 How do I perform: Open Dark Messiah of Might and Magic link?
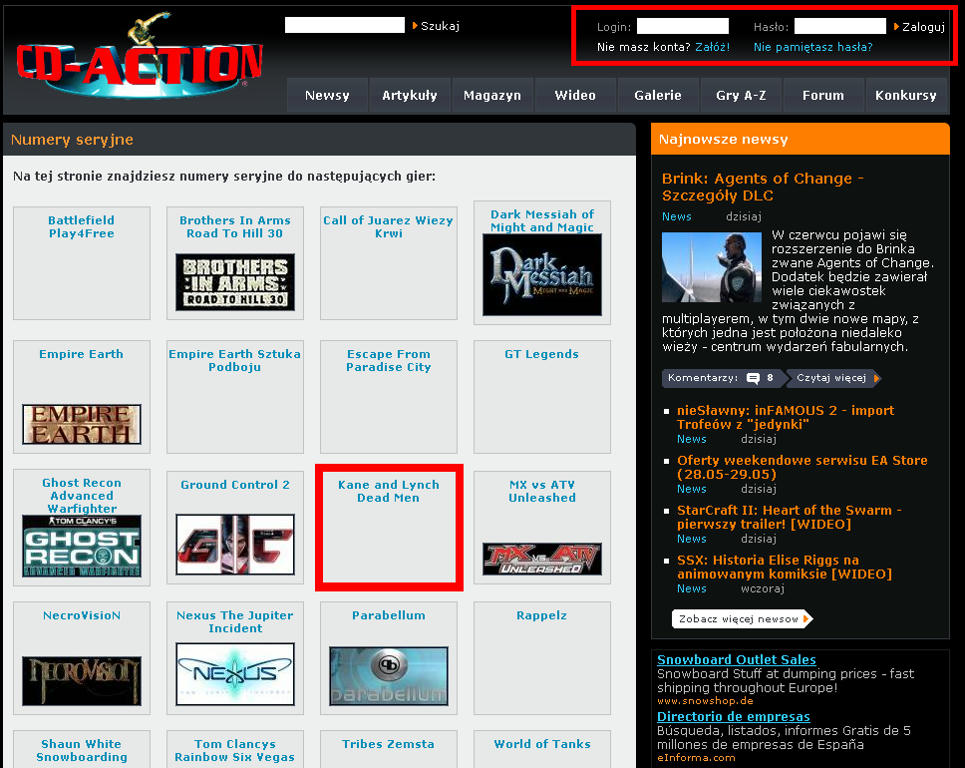[x=542, y=221]
